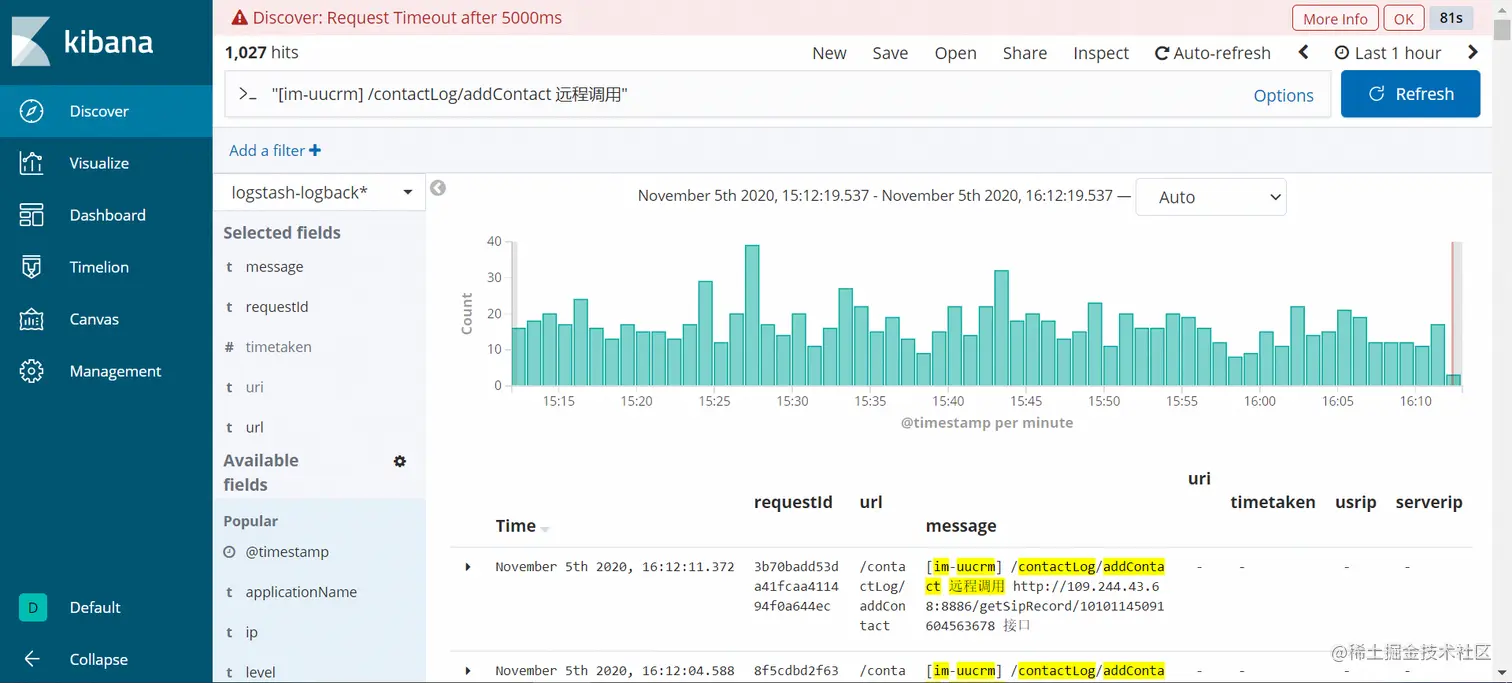Viewport: 1512px width, 683px height.
Task: Open the Dashboard icon in sidebar
Action: pos(31,215)
